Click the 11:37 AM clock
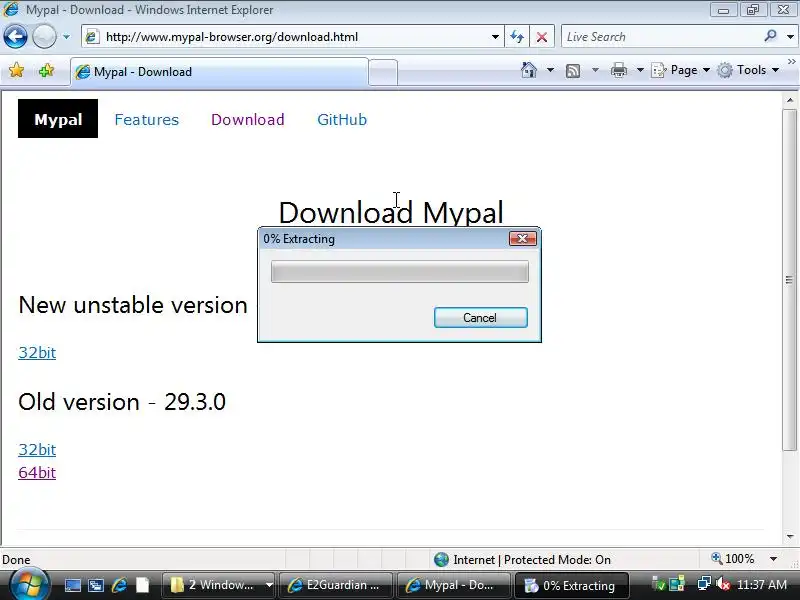This screenshot has width=800, height=600. tap(762, 585)
